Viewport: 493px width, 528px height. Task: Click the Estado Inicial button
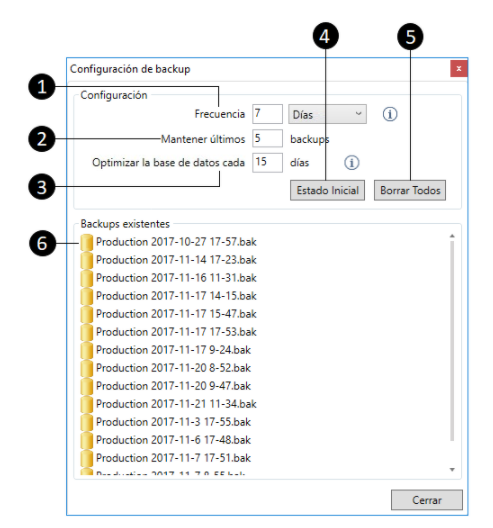tap(327, 191)
